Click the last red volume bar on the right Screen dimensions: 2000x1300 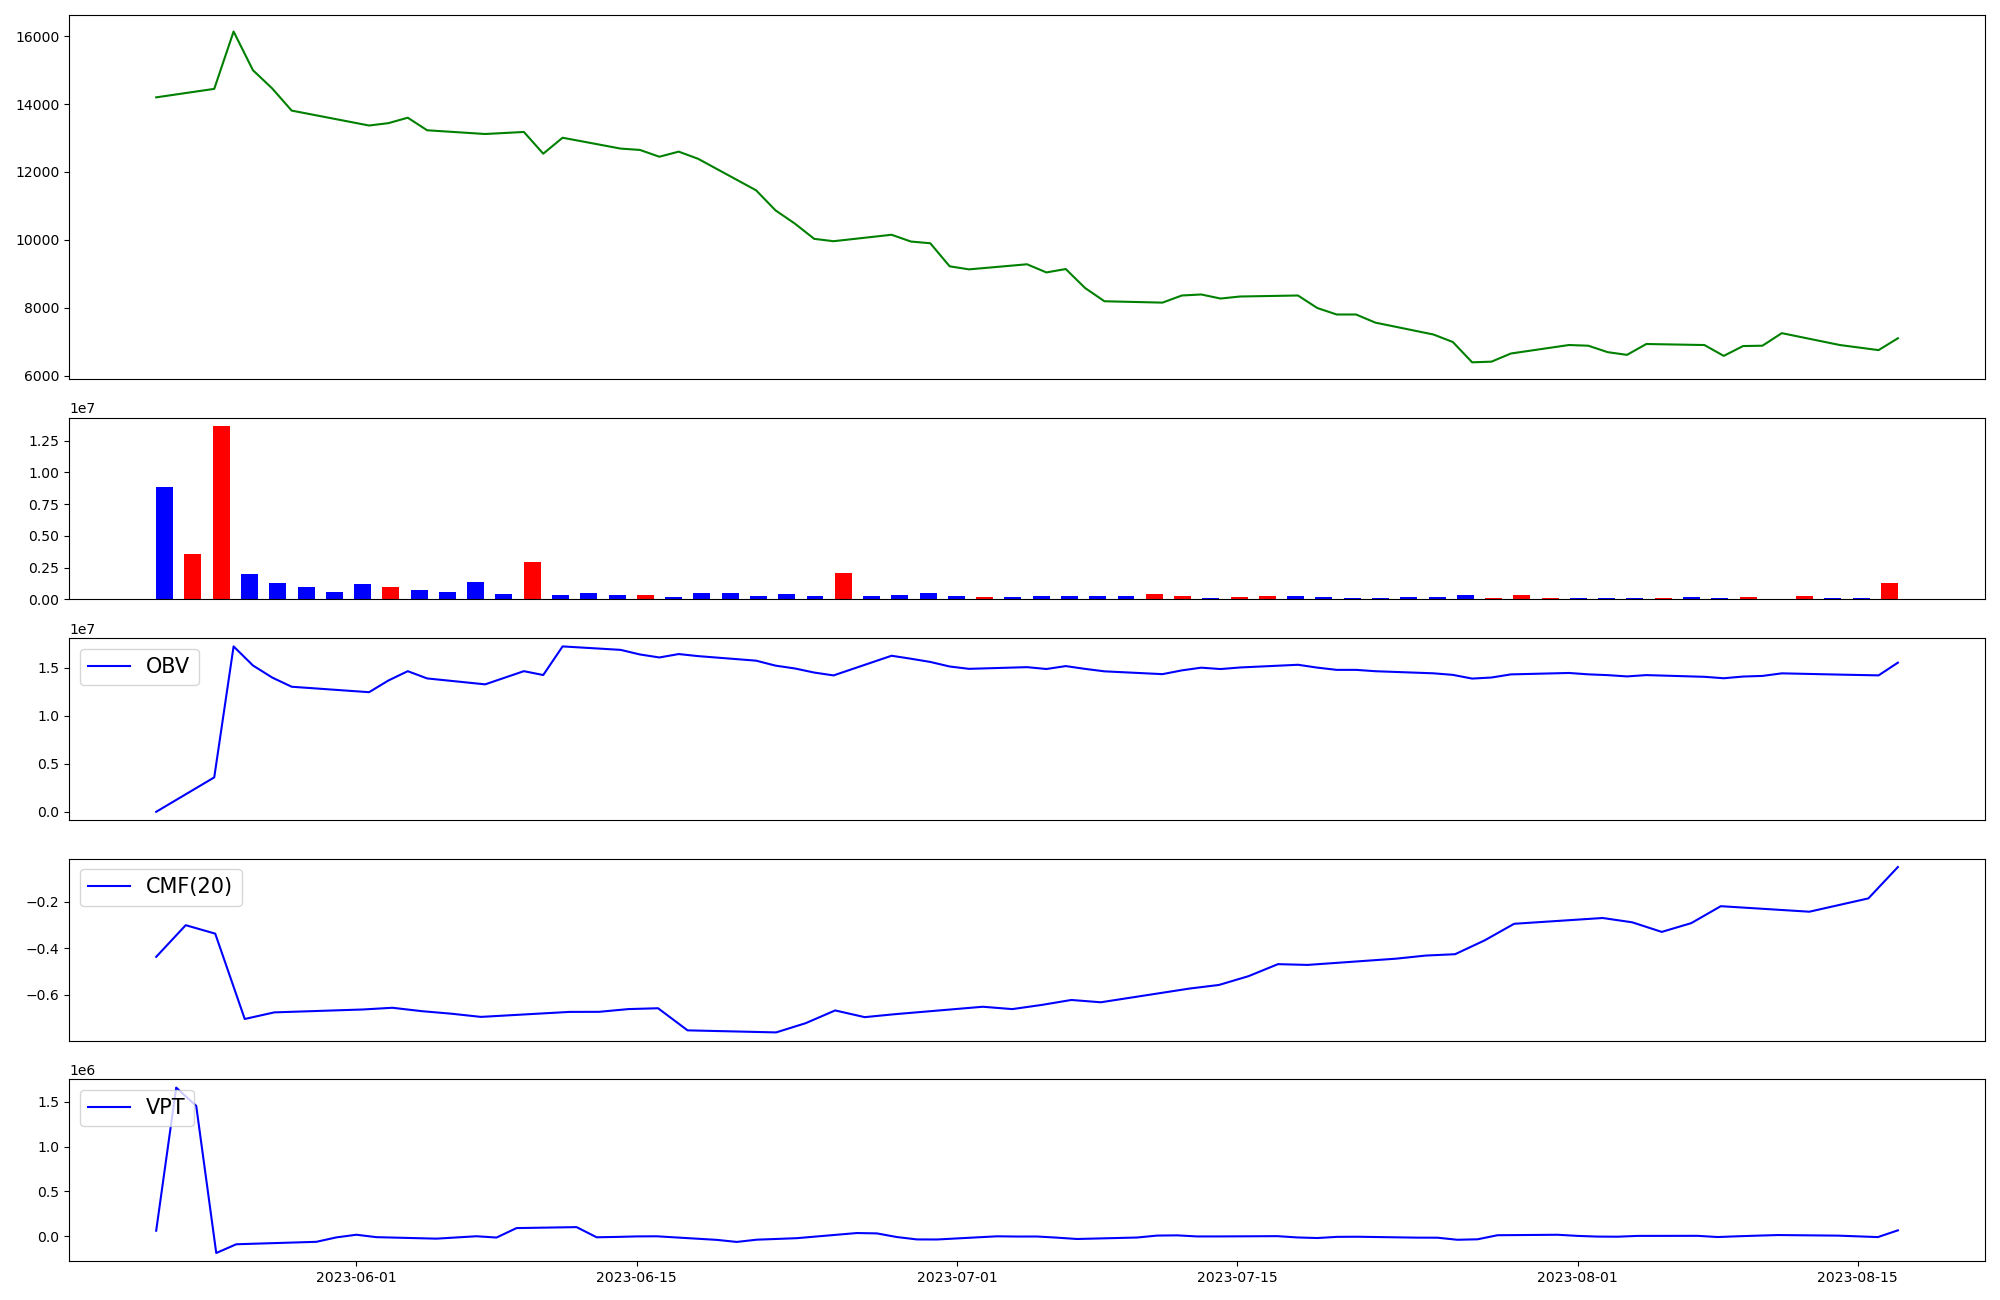coord(1889,591)
